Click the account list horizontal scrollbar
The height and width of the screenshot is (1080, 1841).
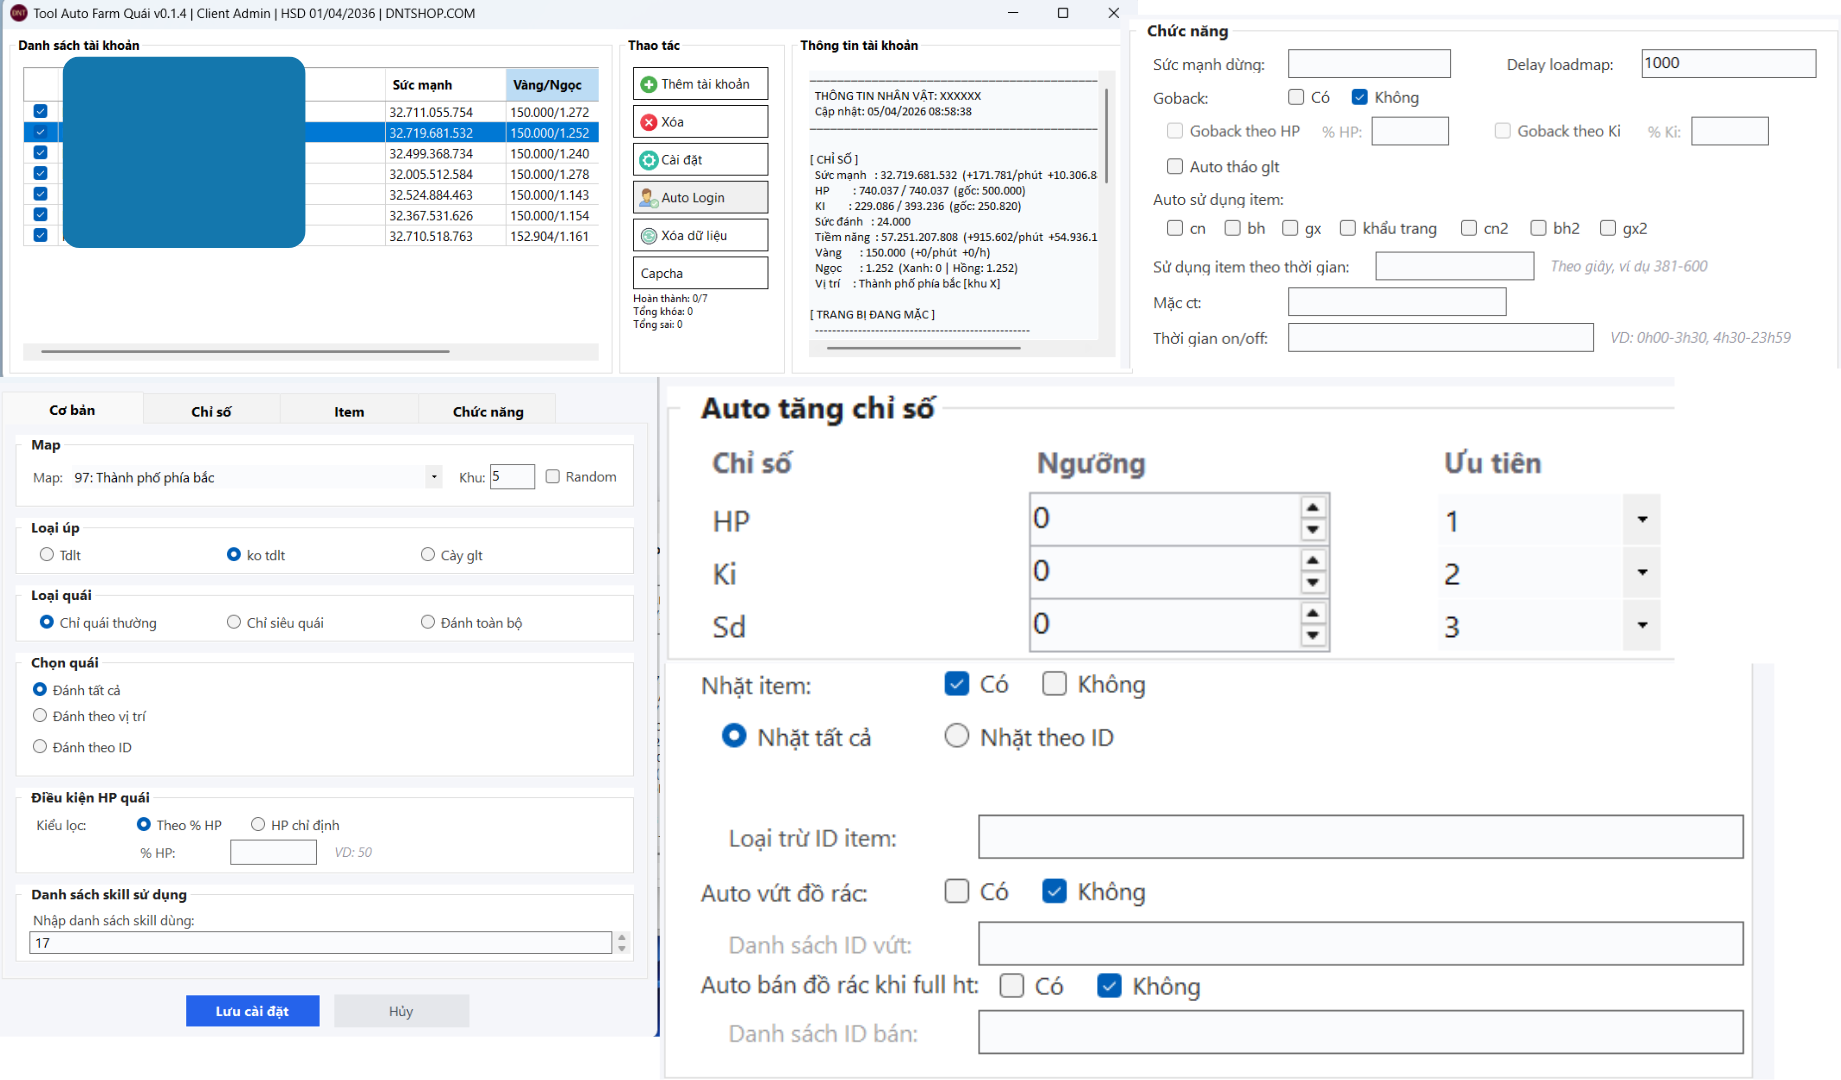tap(245, 352)
